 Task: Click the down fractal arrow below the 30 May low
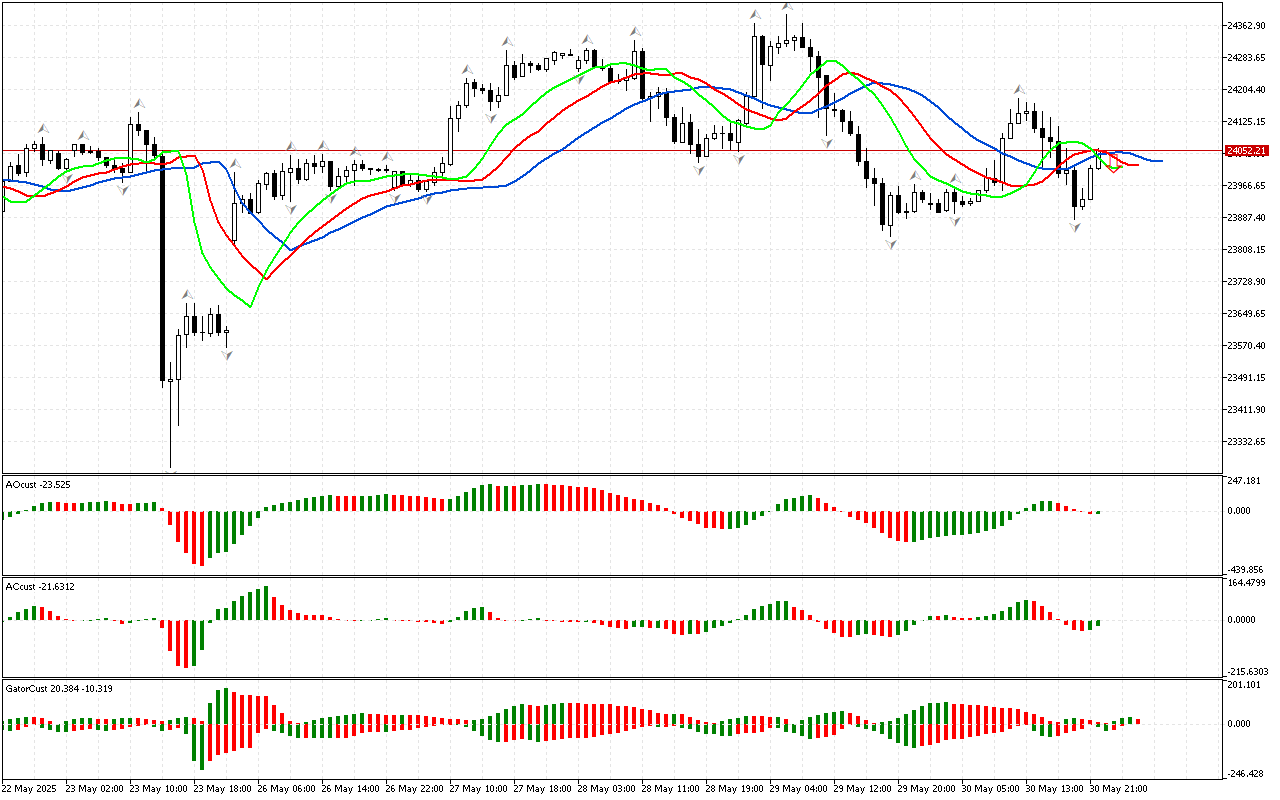click(1076, 229)
